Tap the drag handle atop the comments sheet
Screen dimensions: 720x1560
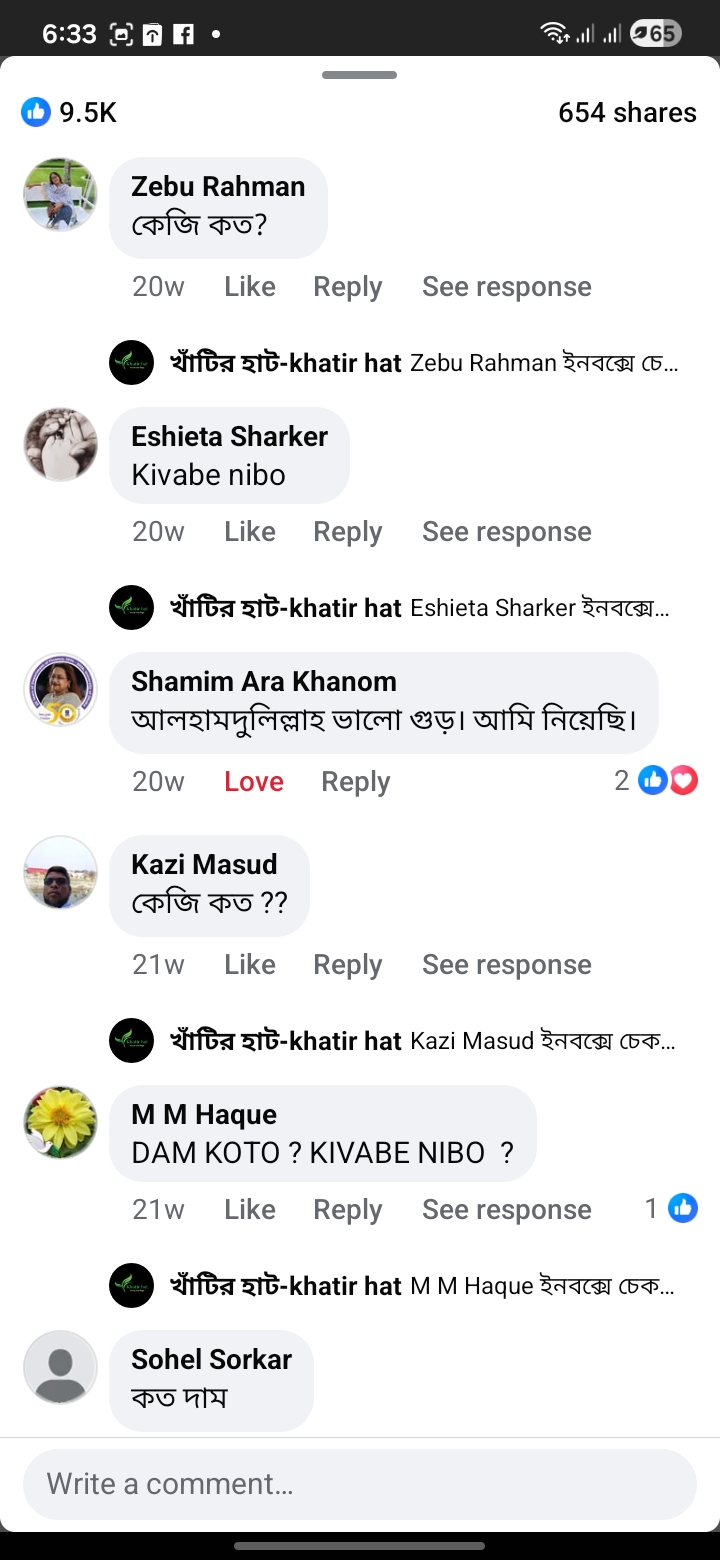(360, 75)
